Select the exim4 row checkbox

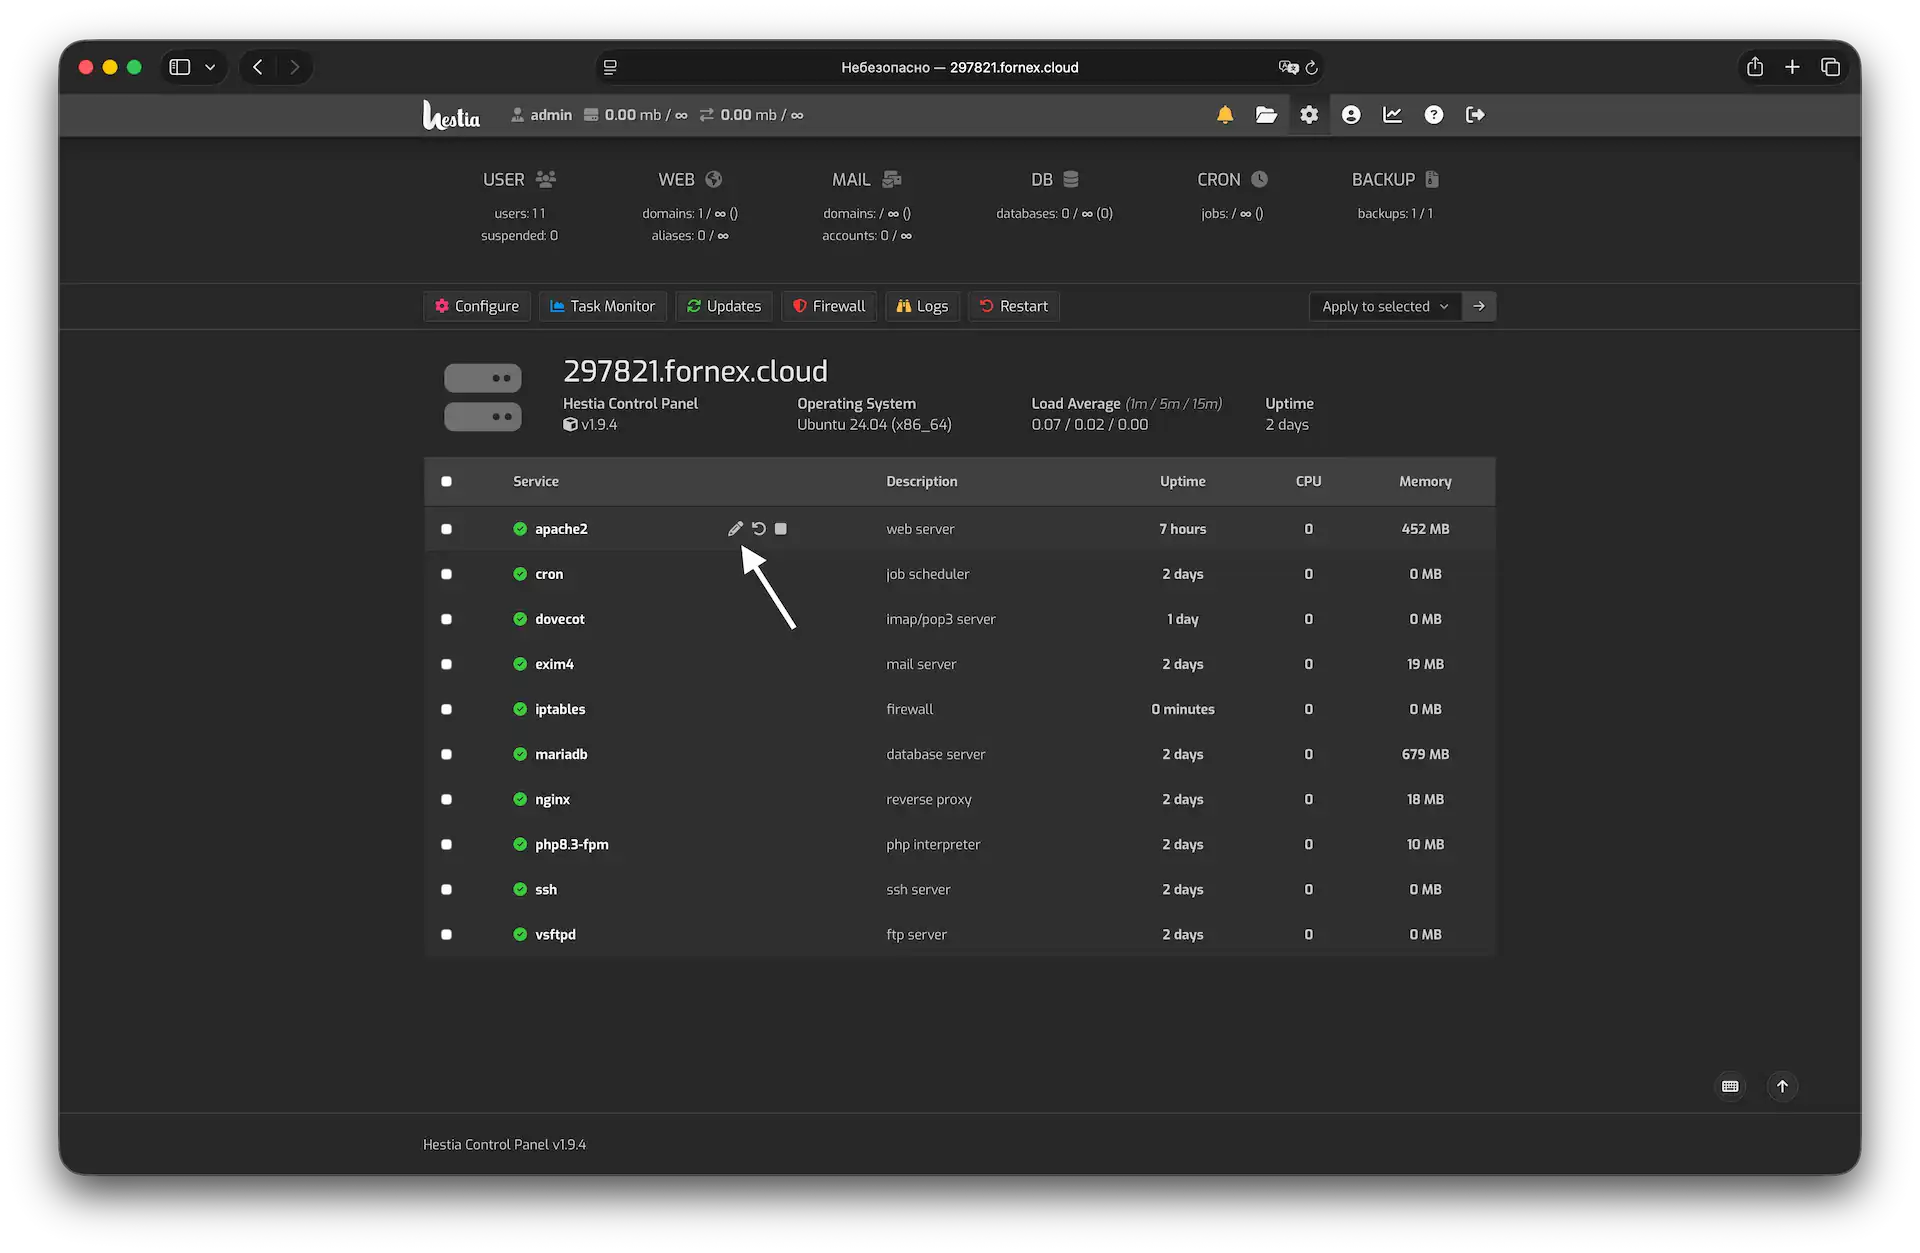[446, 664]
